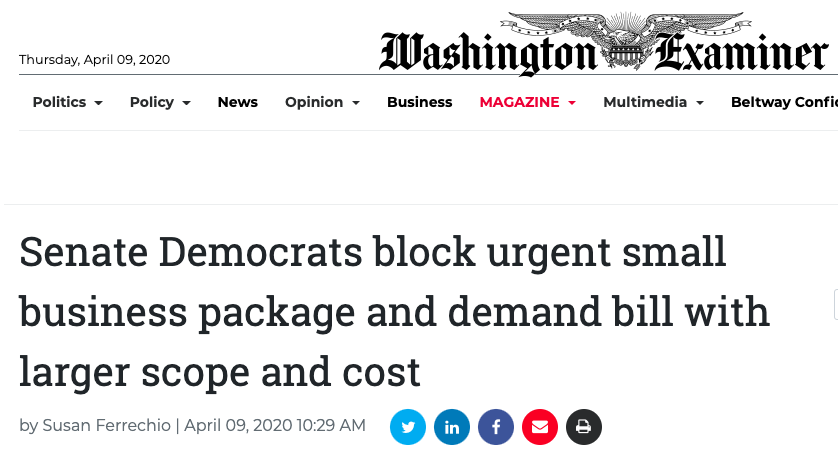The height and width of the screenshot is (463, 838).
Task: Expand the Multimedia dropdown arrow
Action: 700,103
